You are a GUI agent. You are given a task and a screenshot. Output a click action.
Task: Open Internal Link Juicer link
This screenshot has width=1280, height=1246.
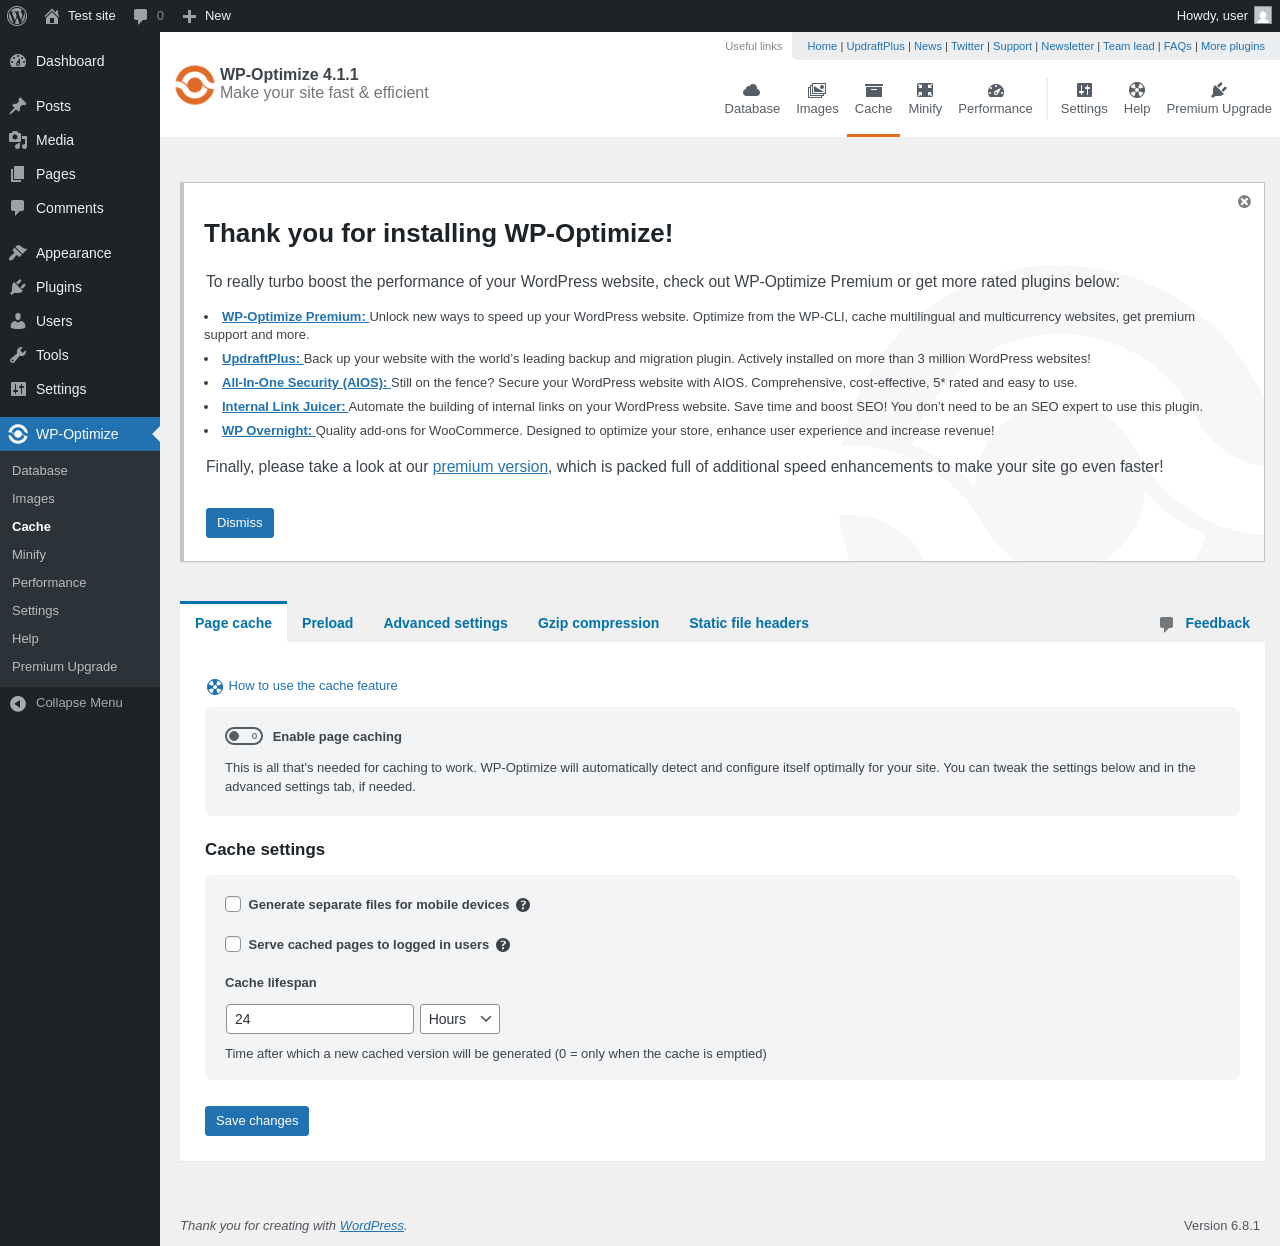click(x=284, y=407)
